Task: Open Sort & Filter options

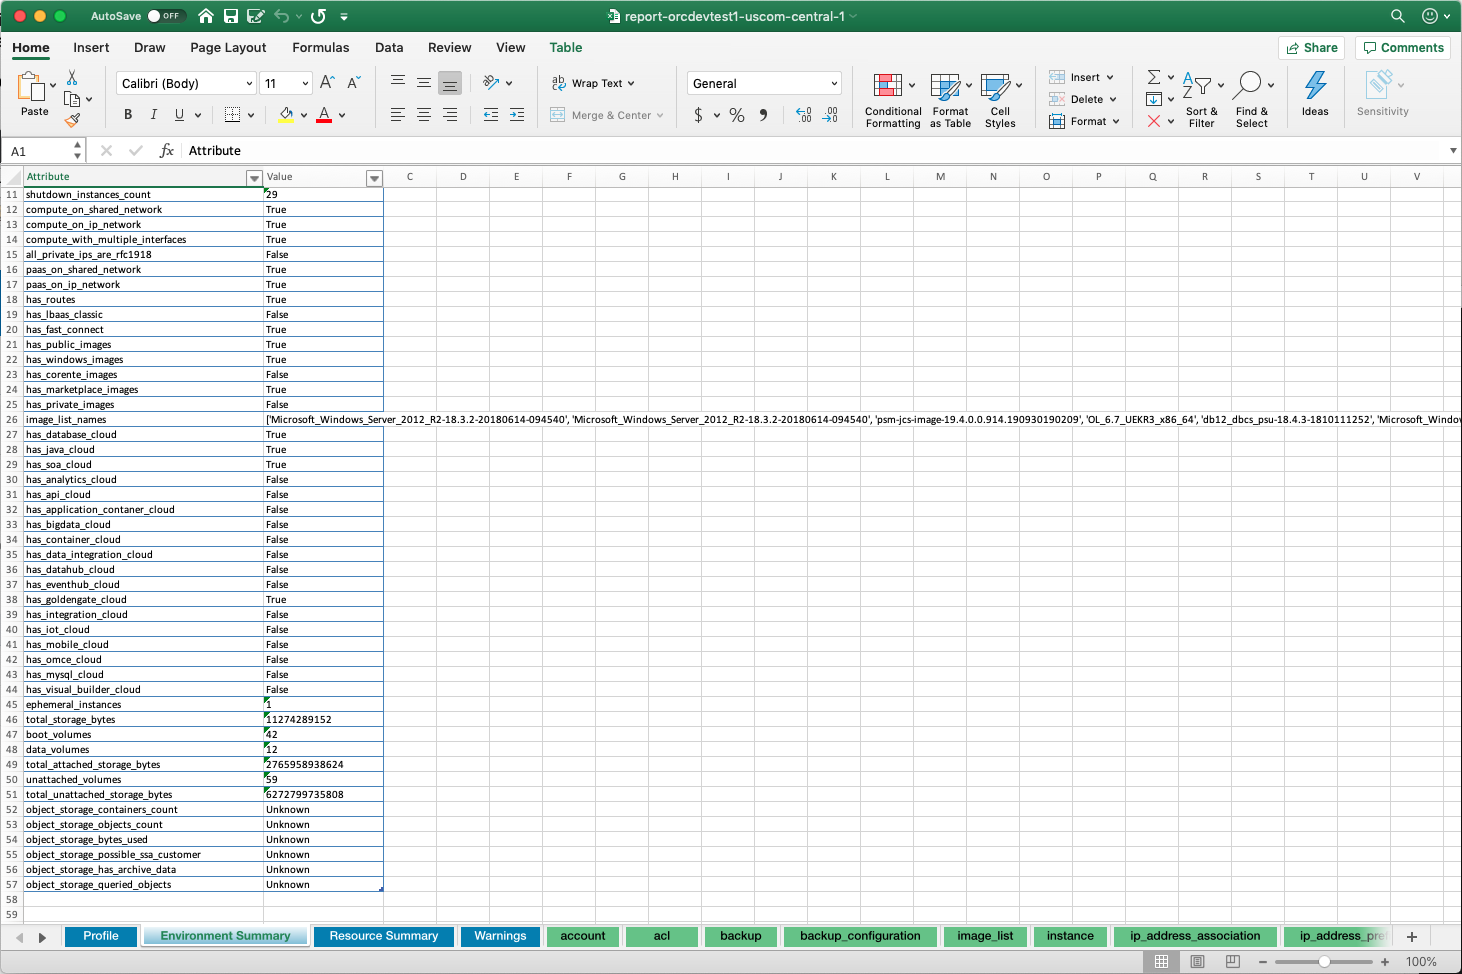Action: tap(1201, 98)
